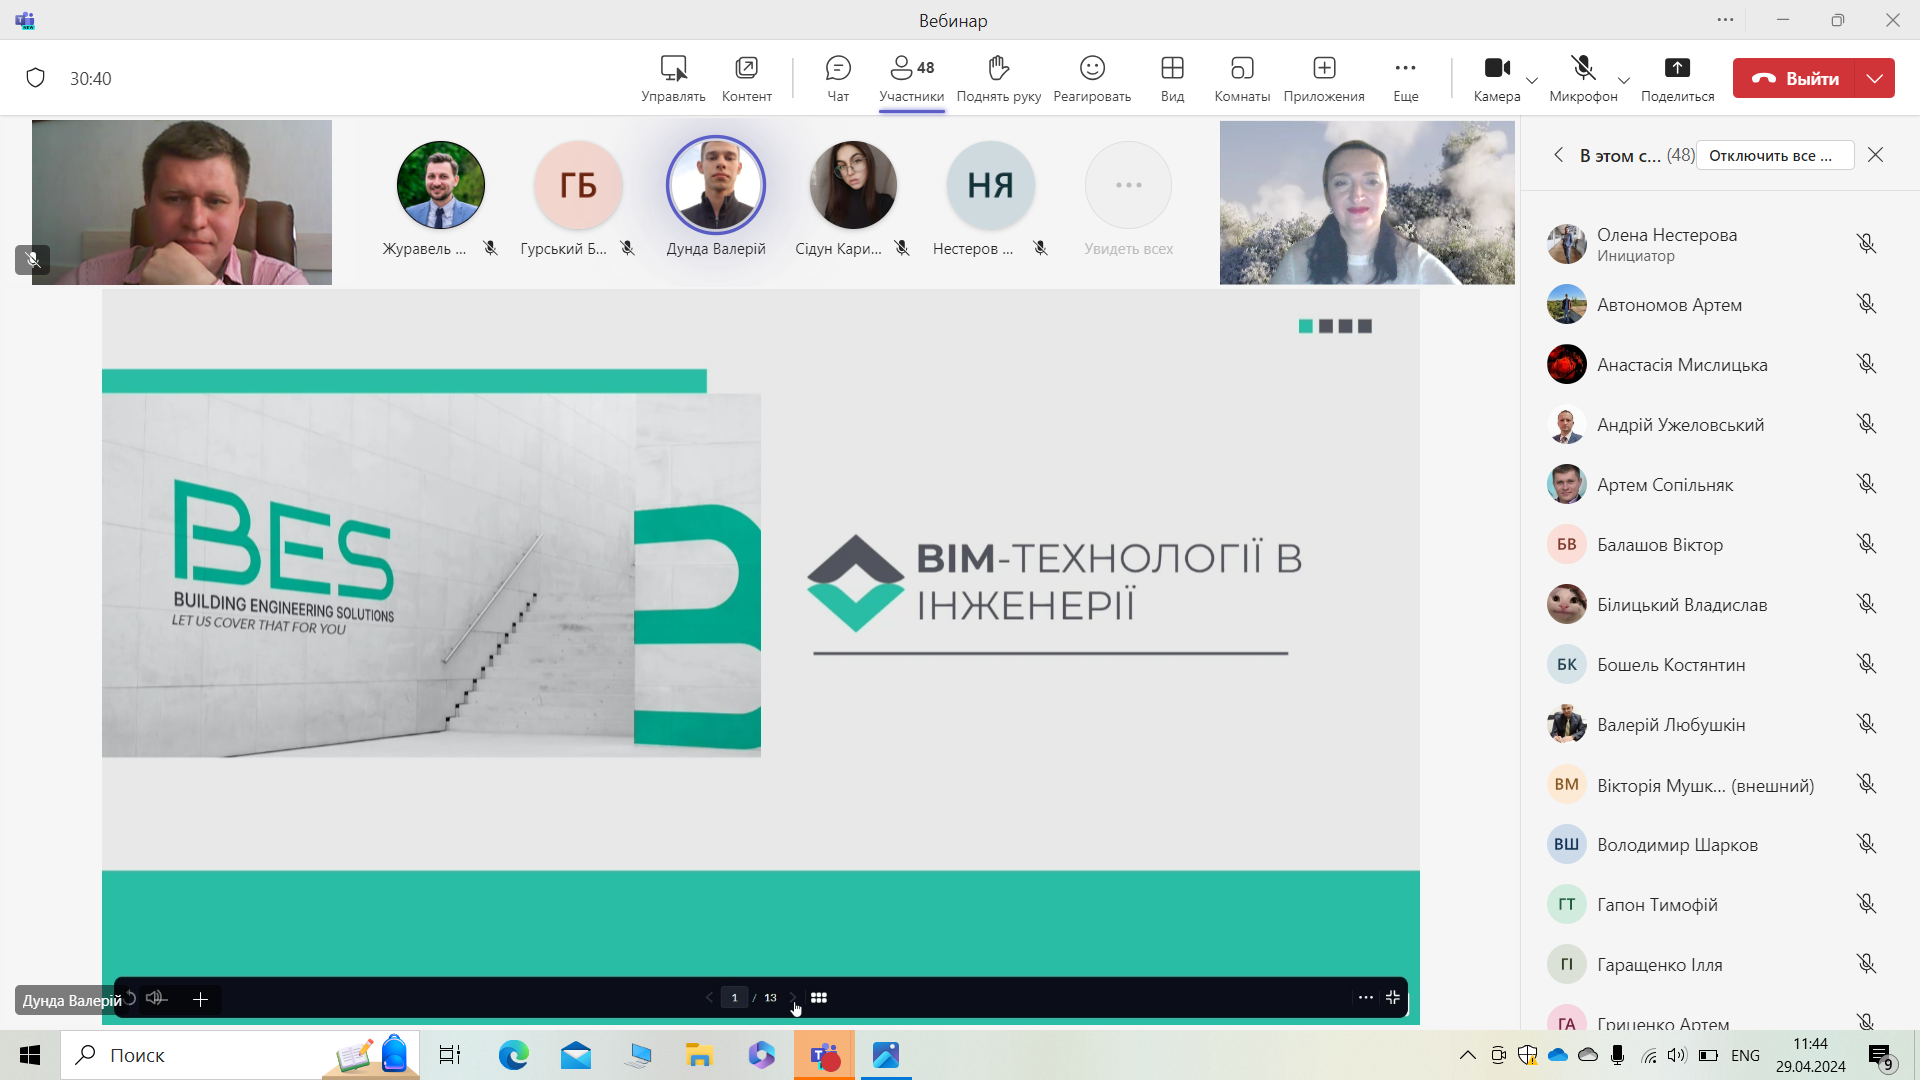Open the More (Еще) menu
1920x1080 pixels.
click(x=1405, y=78)
